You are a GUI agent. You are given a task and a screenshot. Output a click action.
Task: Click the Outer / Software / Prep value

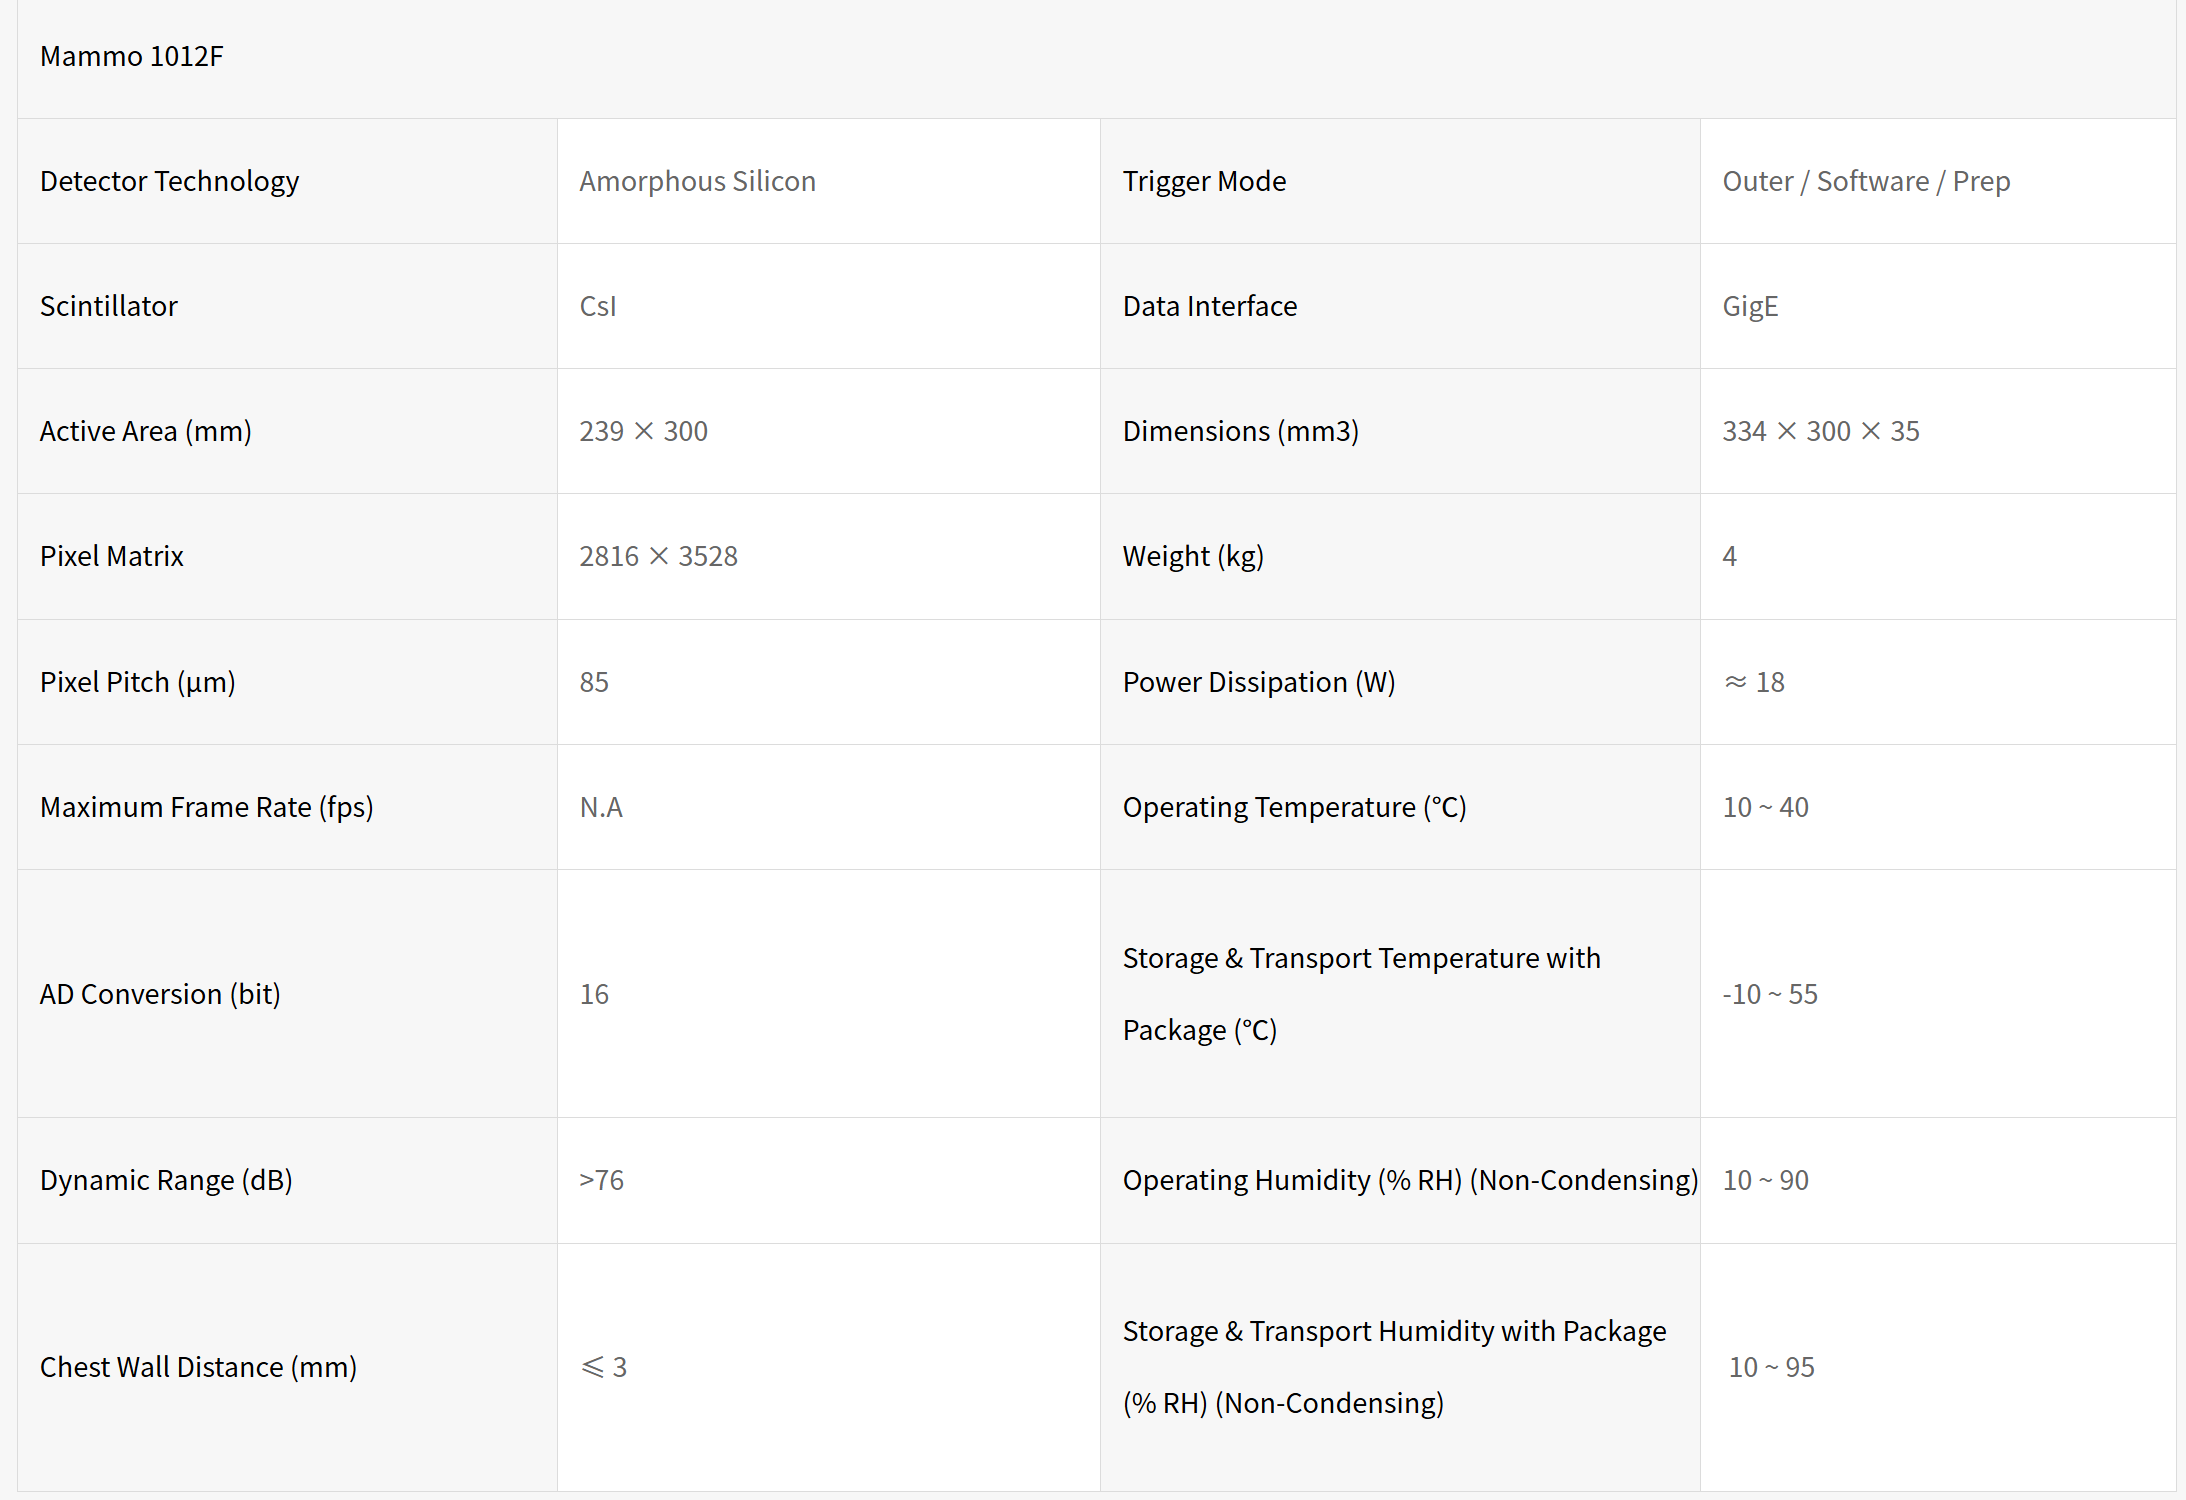point(1865,181)
